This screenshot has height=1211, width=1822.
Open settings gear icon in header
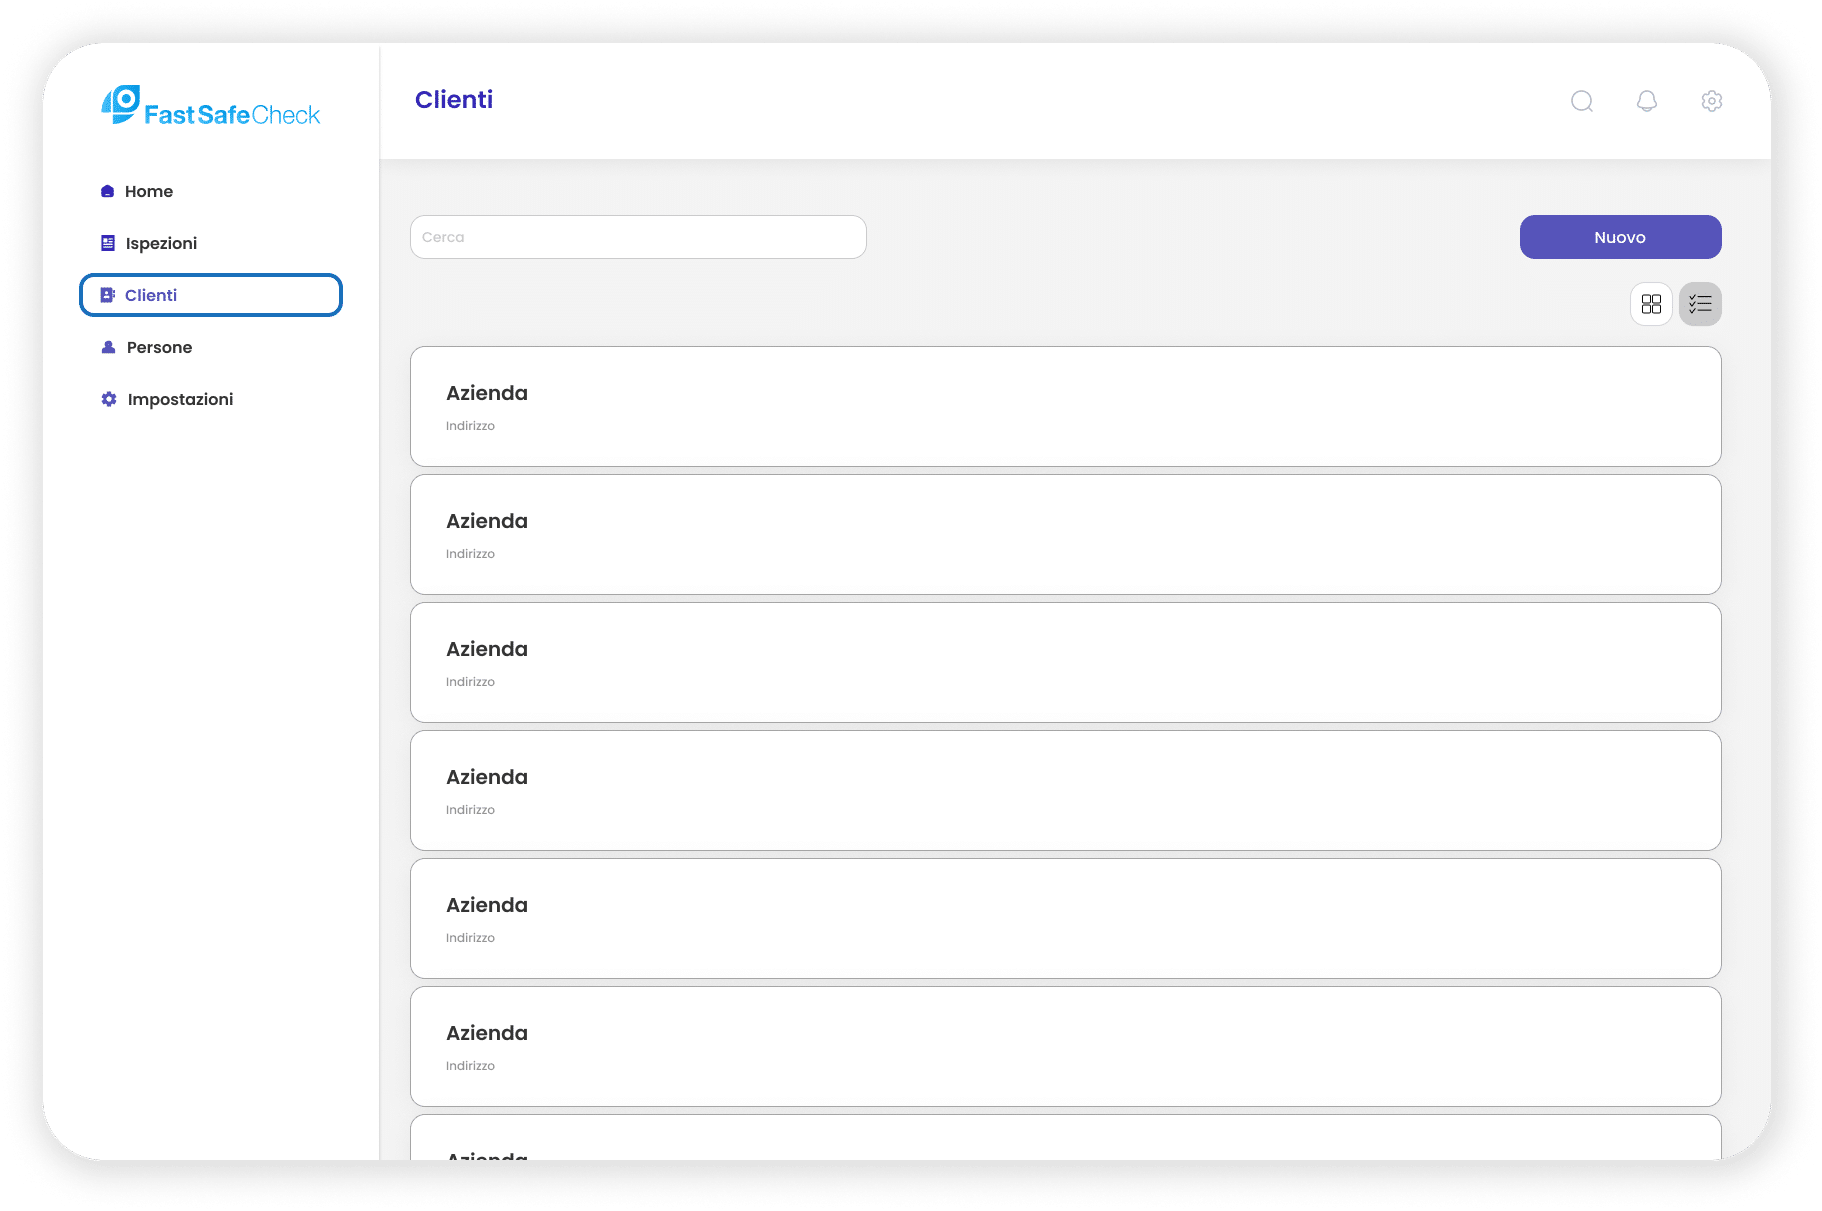(x=1711, y=101)
